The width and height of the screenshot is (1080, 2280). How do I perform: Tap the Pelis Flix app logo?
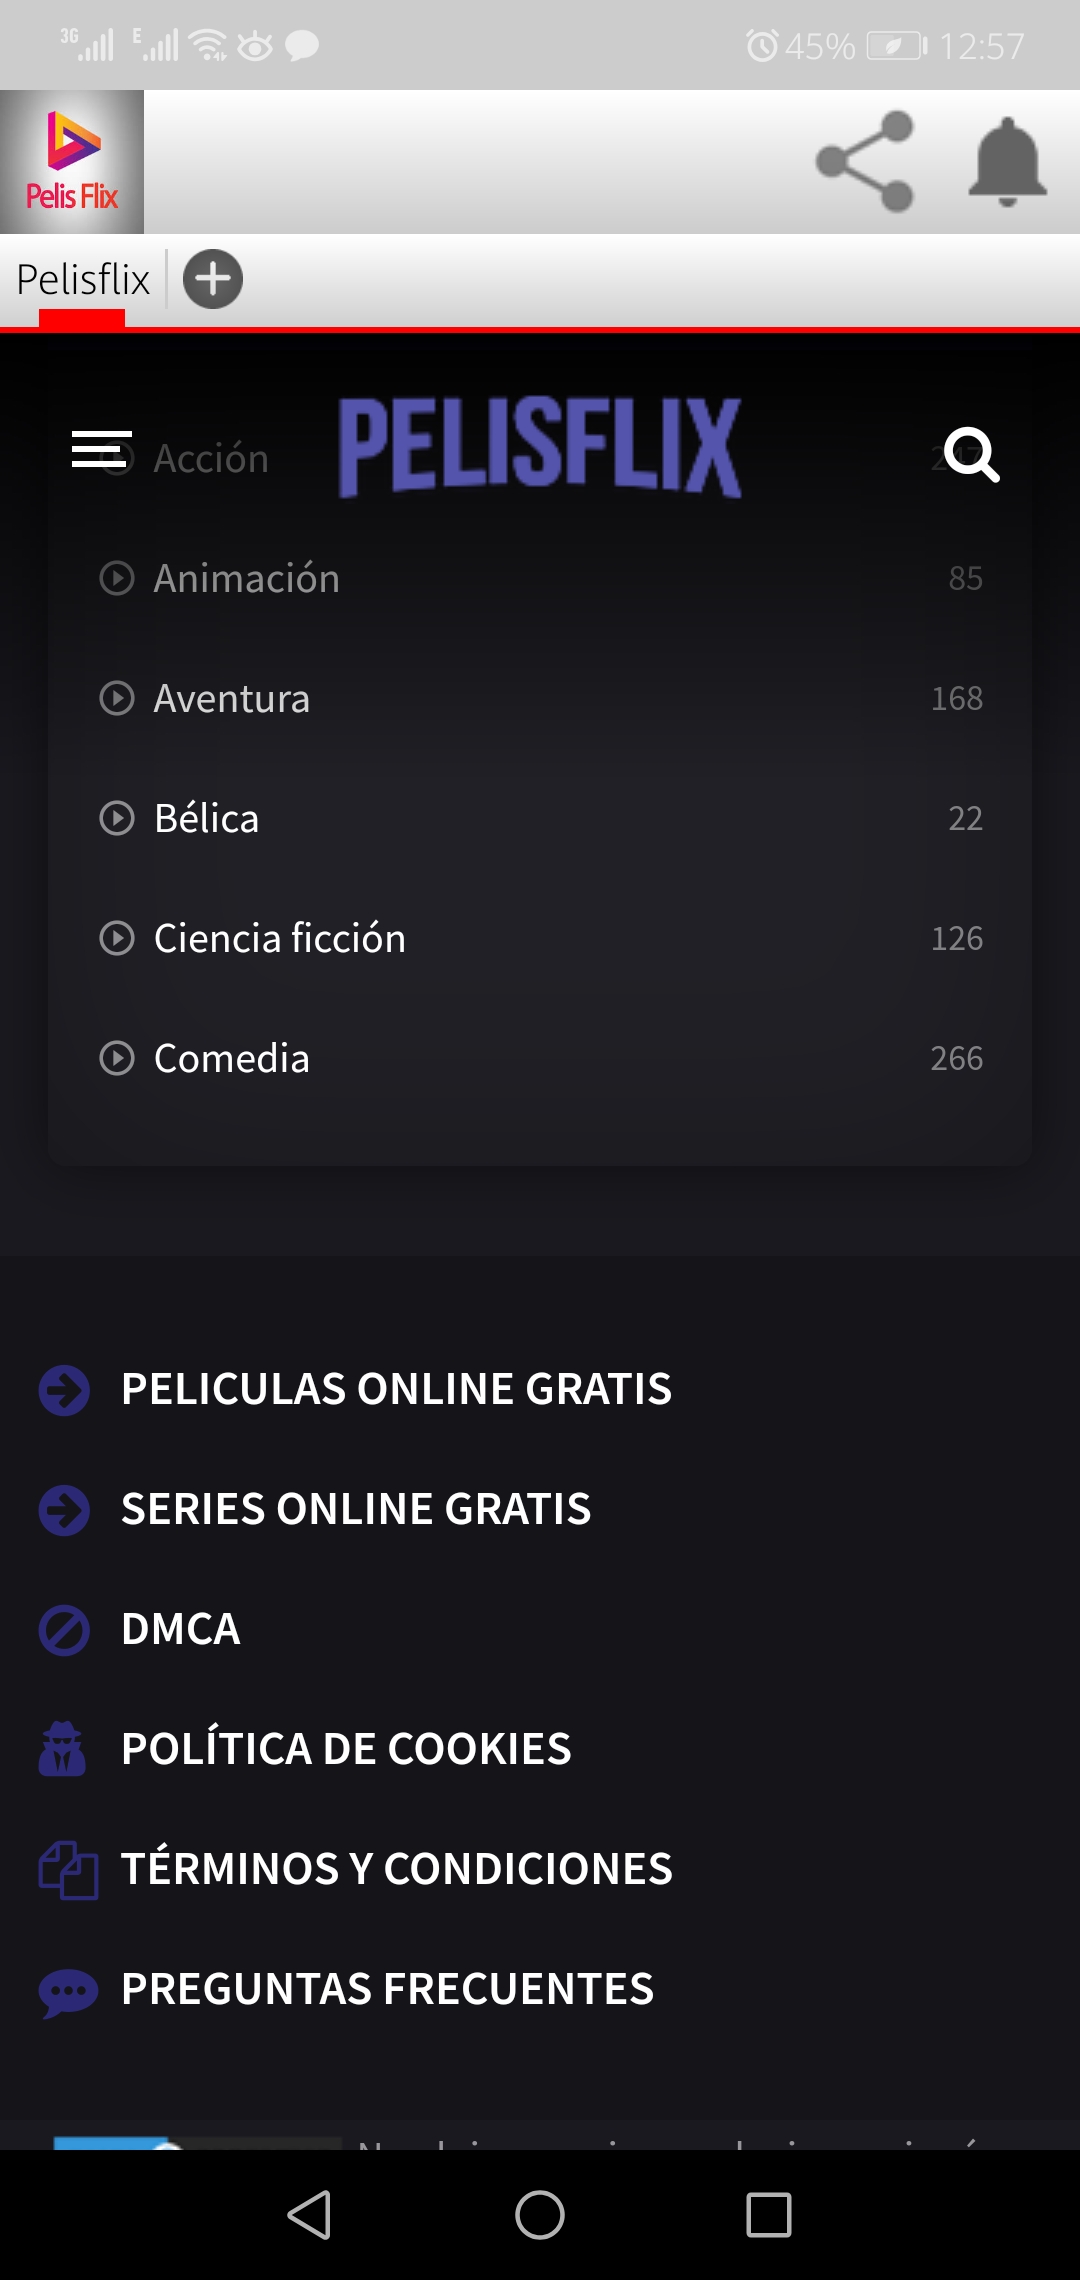click(72, 162)
